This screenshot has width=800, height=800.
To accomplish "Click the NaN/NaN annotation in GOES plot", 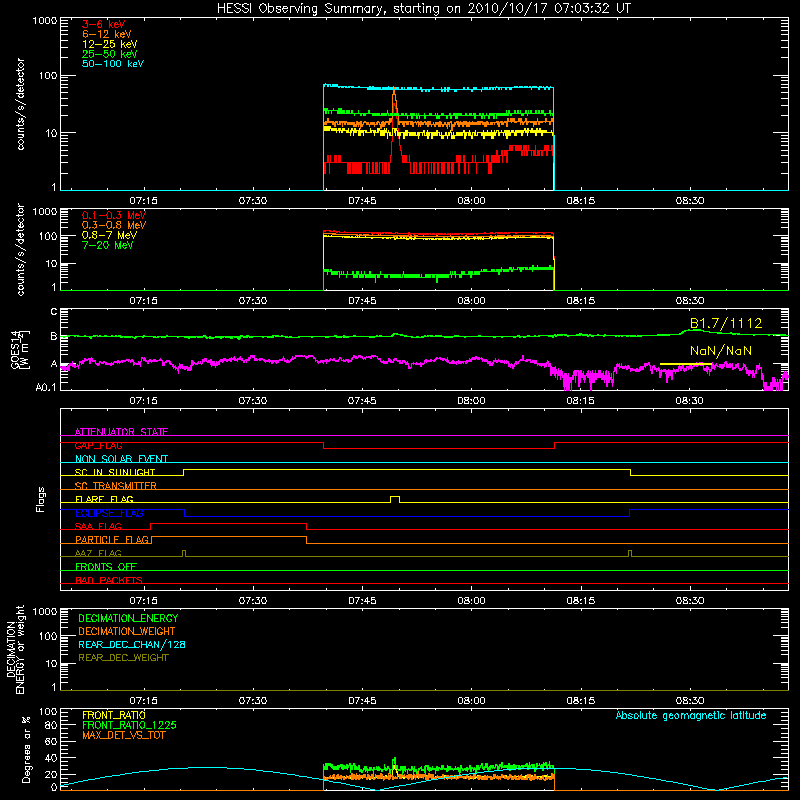I will [x=720, y=351].
